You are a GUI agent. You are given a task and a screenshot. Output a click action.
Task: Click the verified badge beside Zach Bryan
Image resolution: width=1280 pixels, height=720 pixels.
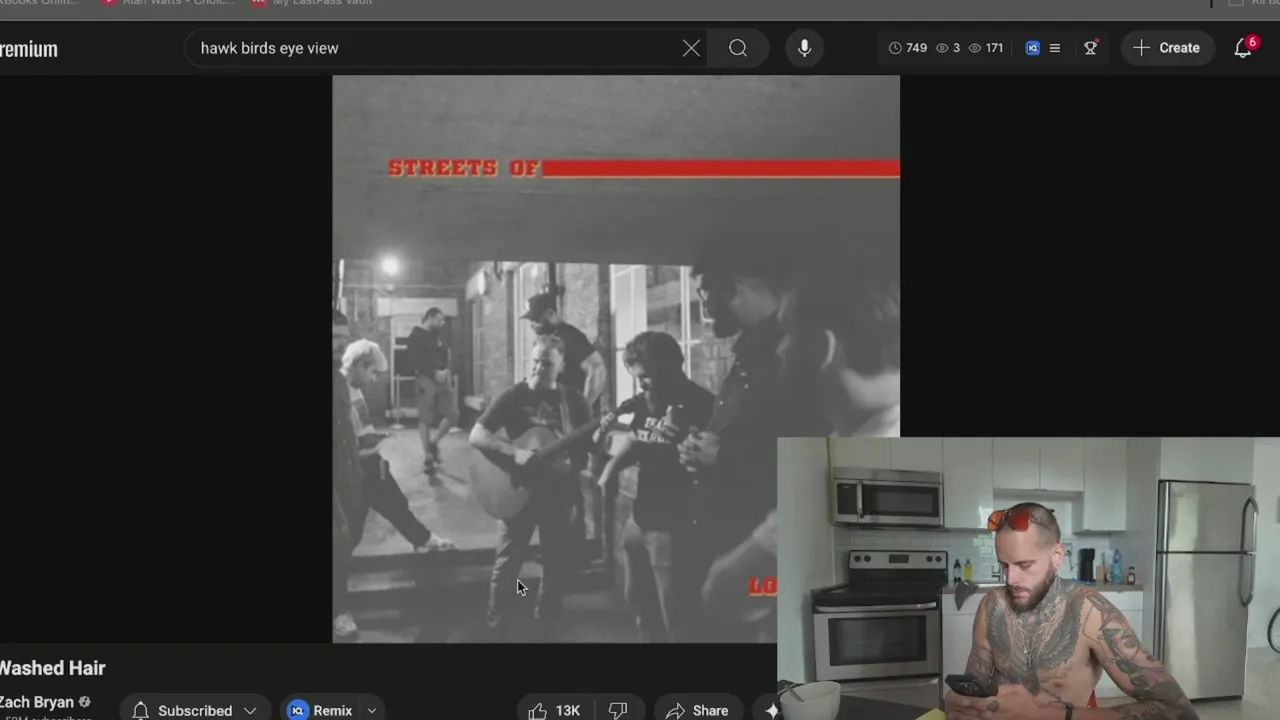click(85, 702)
